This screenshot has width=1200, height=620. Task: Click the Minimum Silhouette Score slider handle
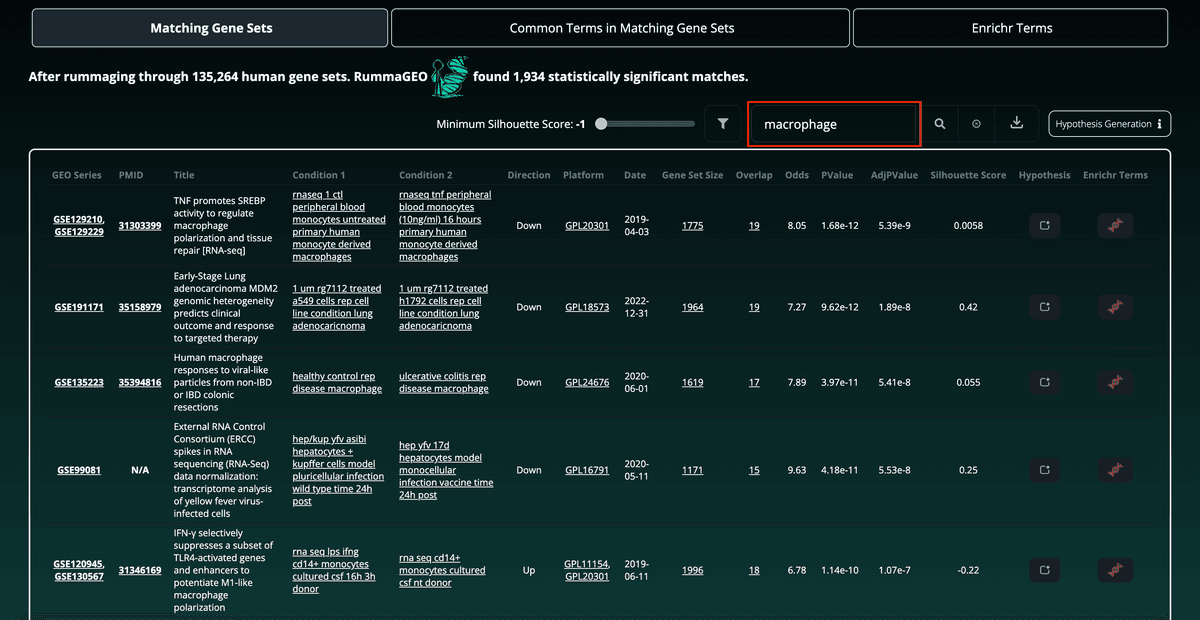[601, 124]
